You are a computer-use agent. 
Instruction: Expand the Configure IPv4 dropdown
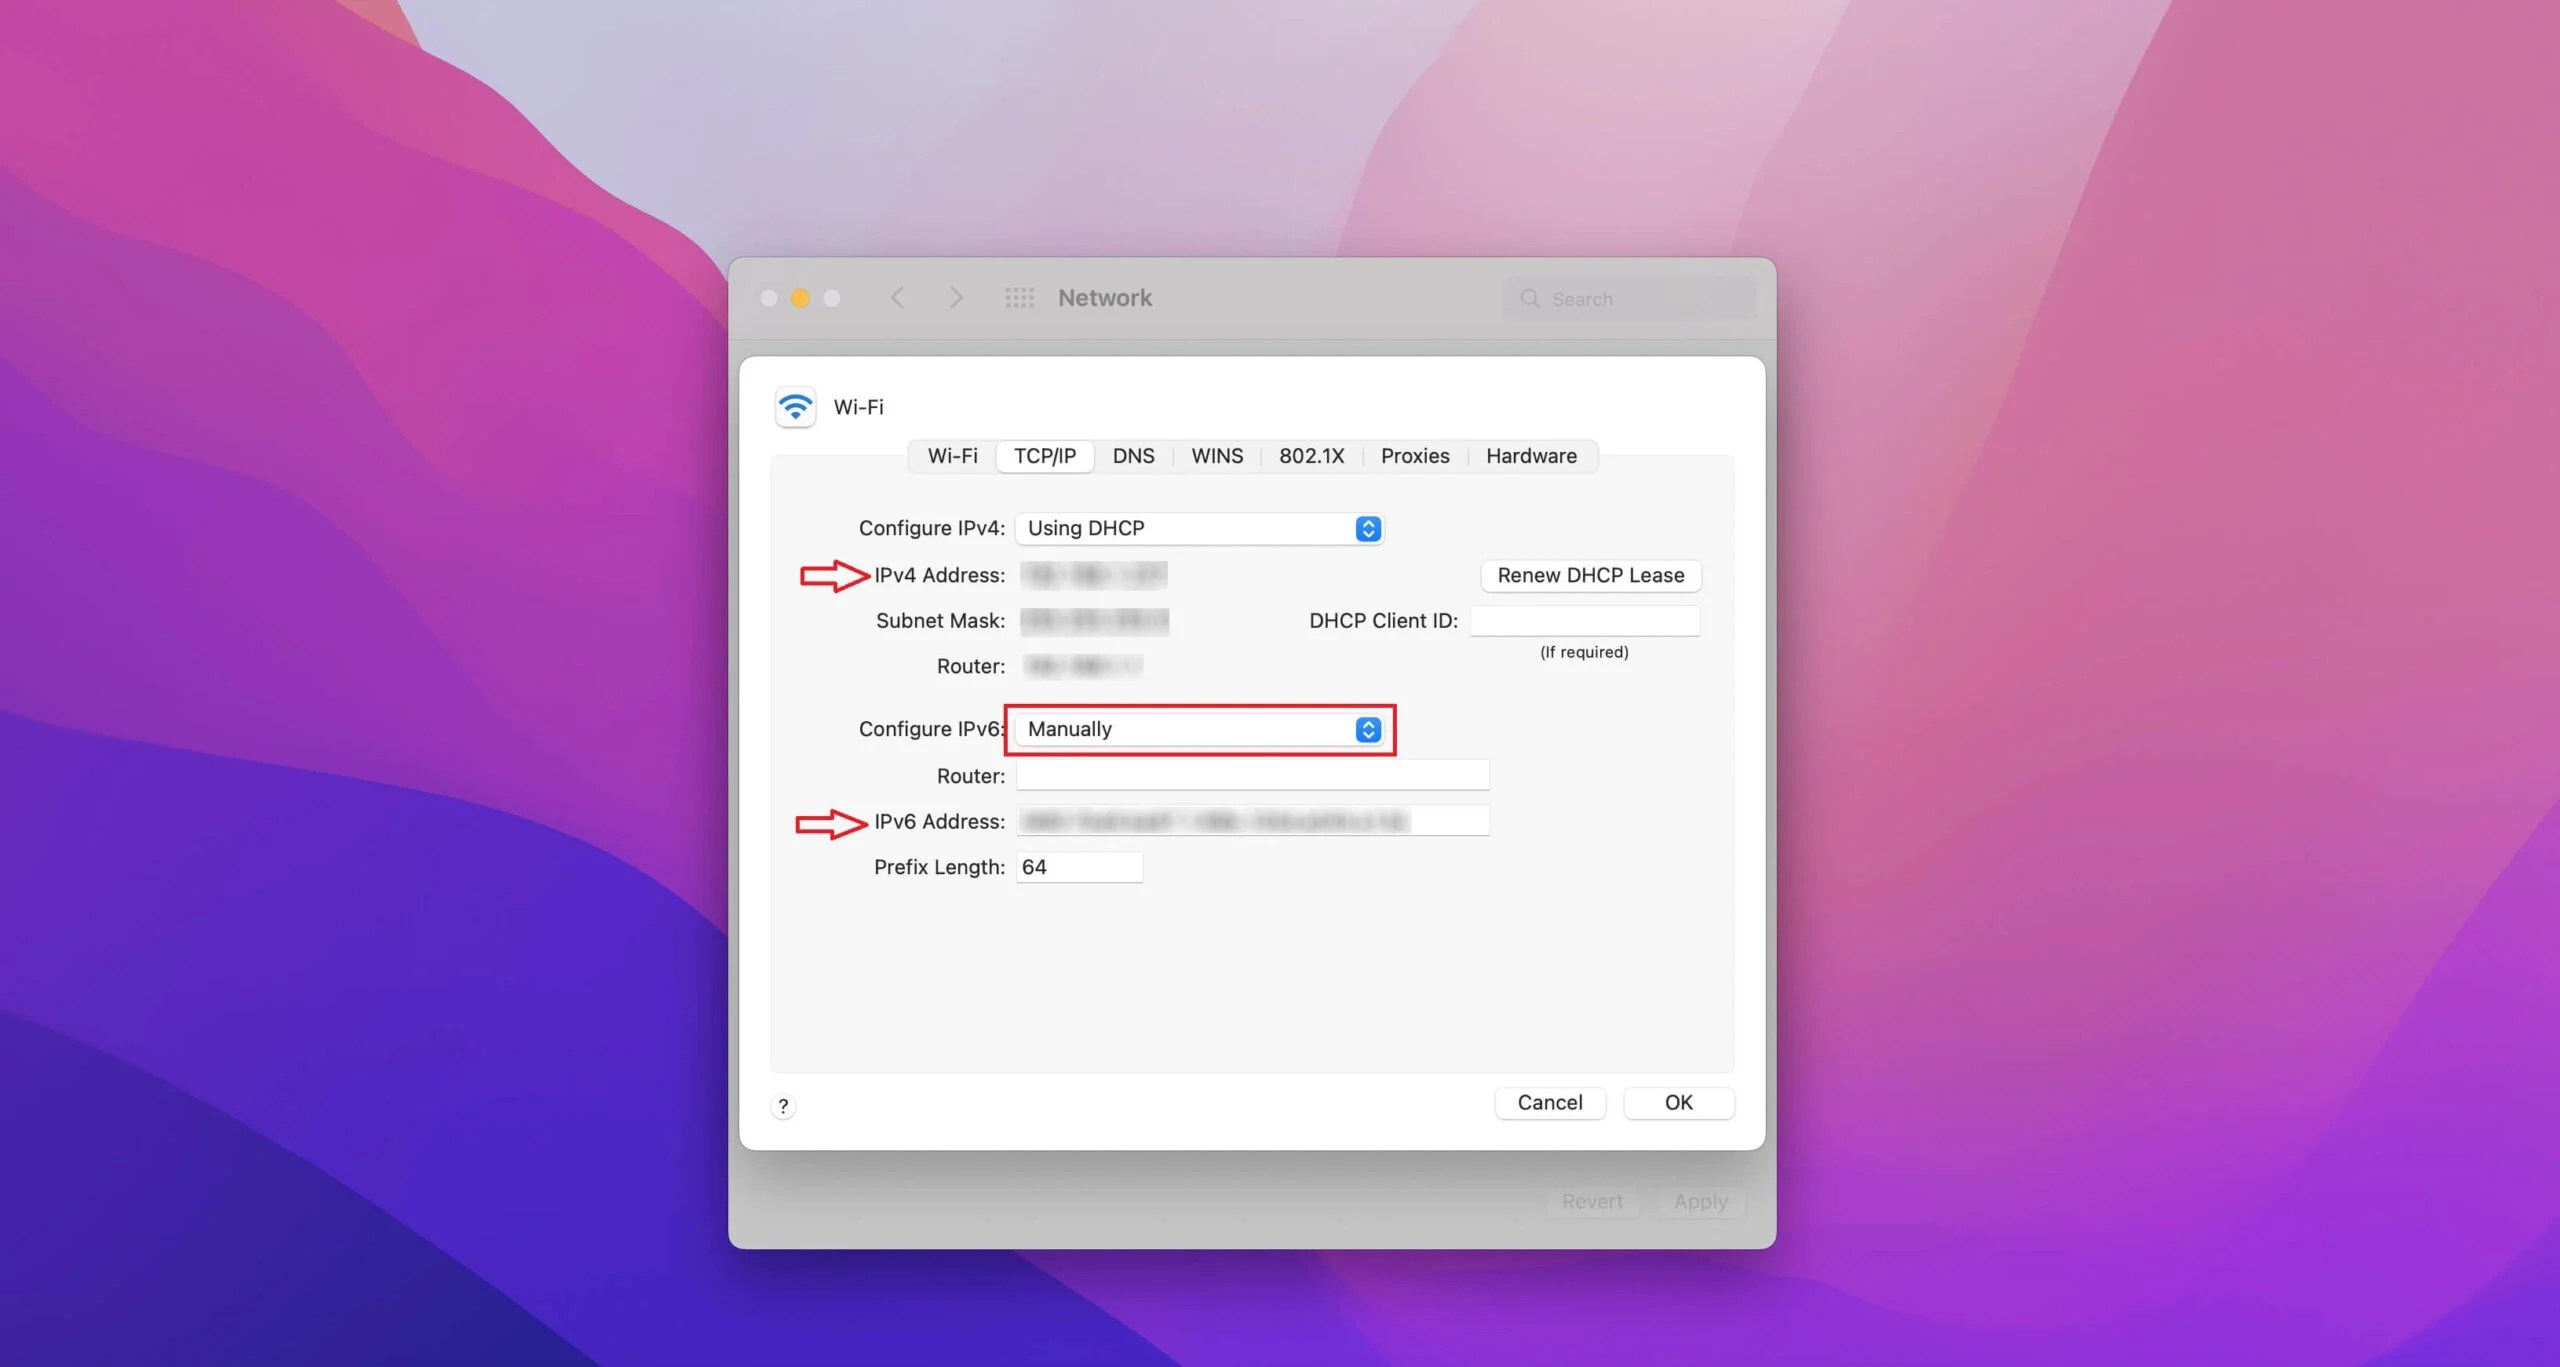click(x=1199, y=528)
